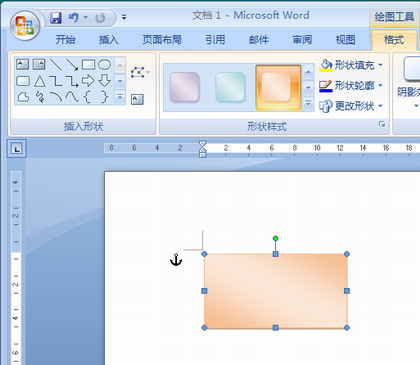Open the 更改形状 menu
The height and width of the screenshot is (365, 420).
[351, 106]
